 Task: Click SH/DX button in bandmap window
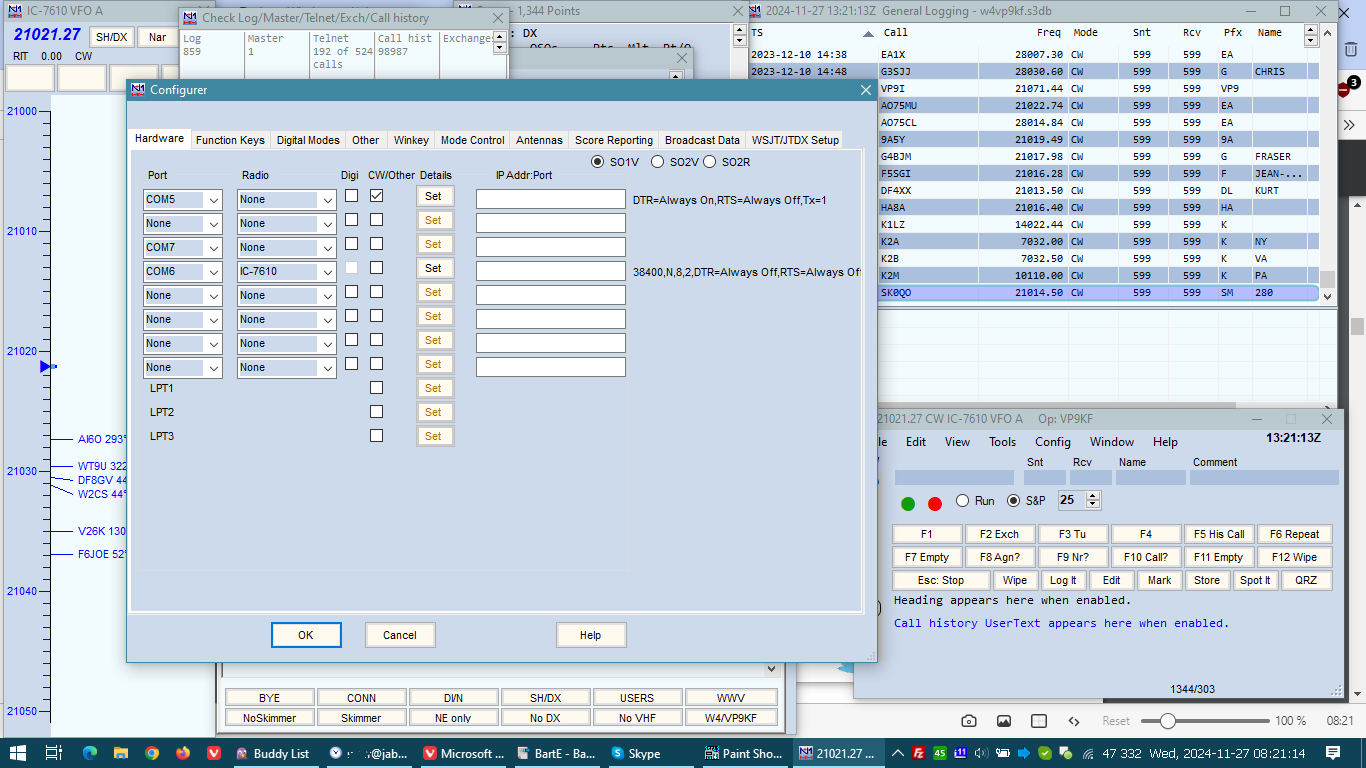tap(111, 37)
